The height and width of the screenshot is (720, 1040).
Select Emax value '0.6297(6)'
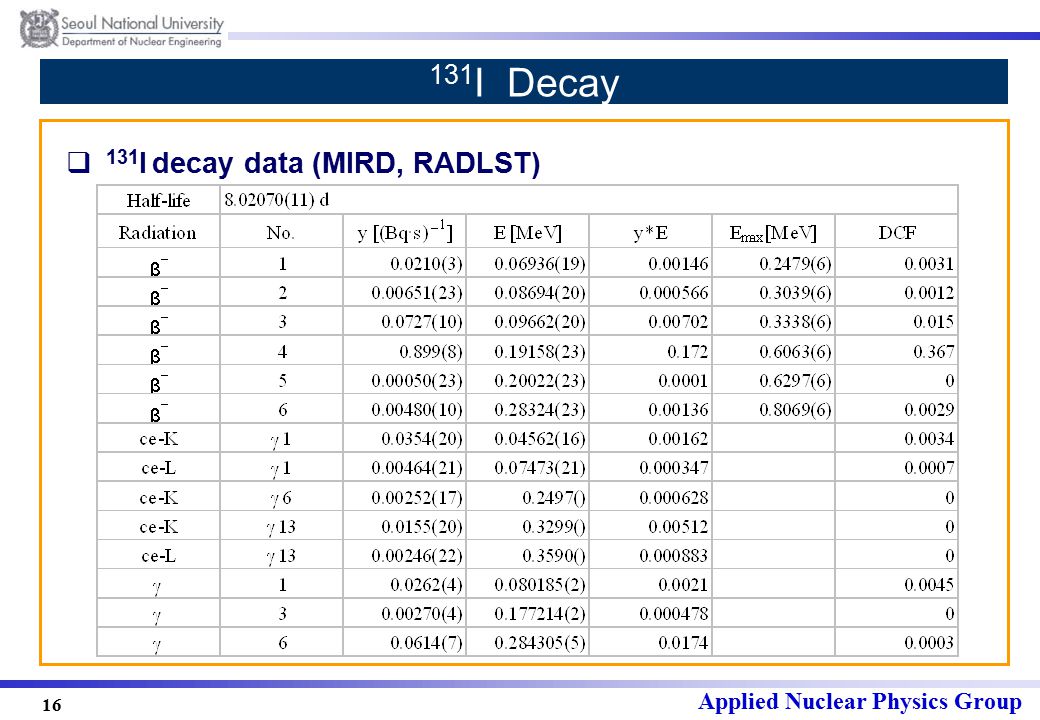[x=795, y=381]
